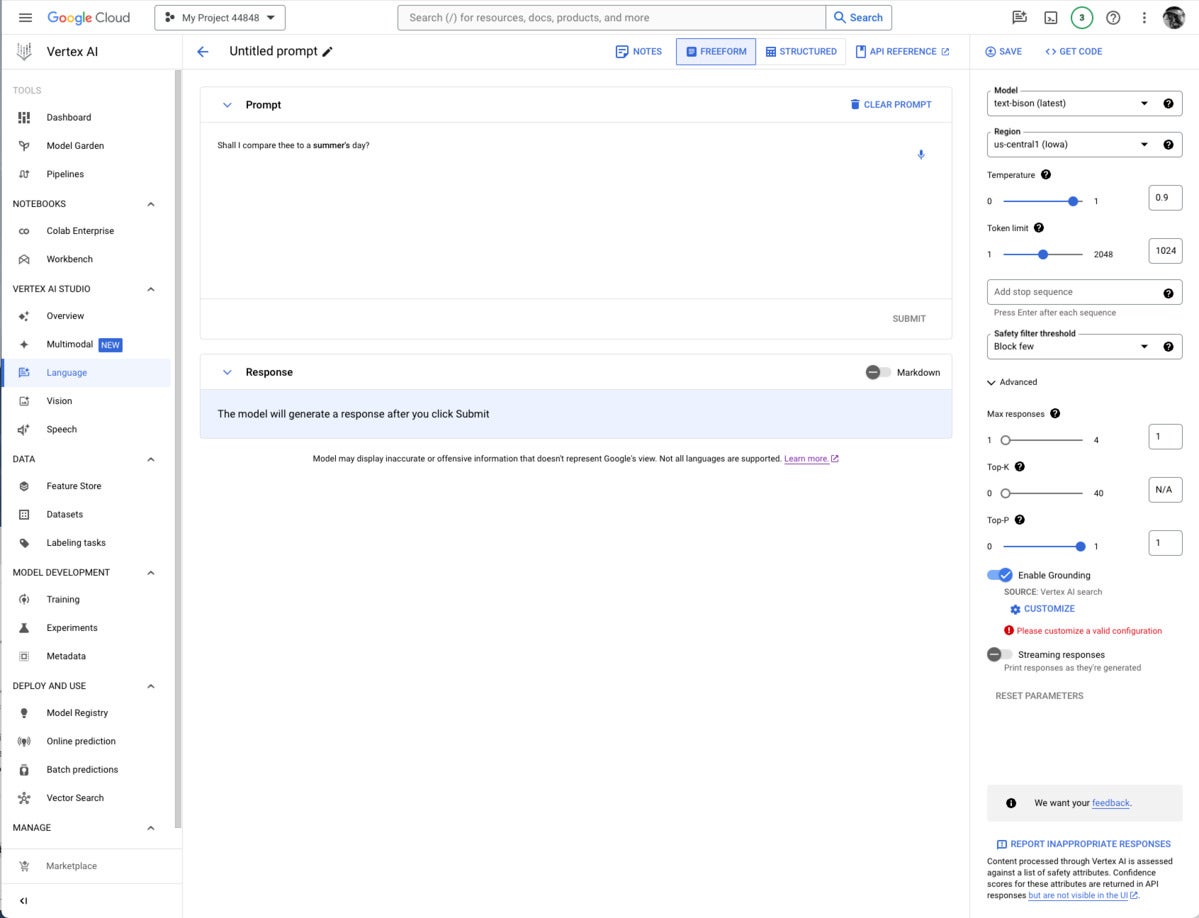Click the header chat assistant icon
Viewport: 1199px width, 918px height.
[1019, 18]
